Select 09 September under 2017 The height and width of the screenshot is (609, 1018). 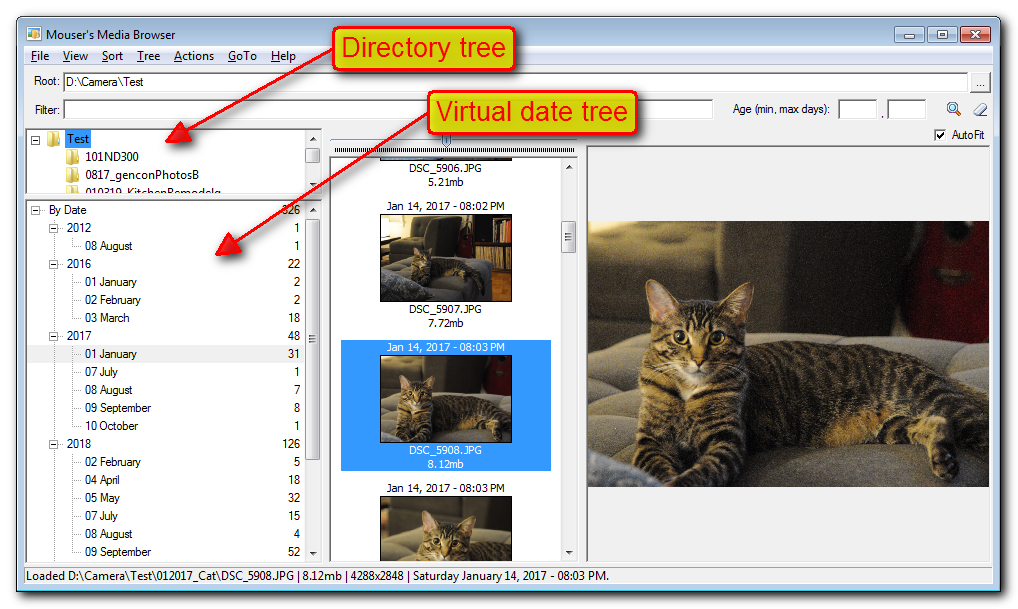pos(117,408)
